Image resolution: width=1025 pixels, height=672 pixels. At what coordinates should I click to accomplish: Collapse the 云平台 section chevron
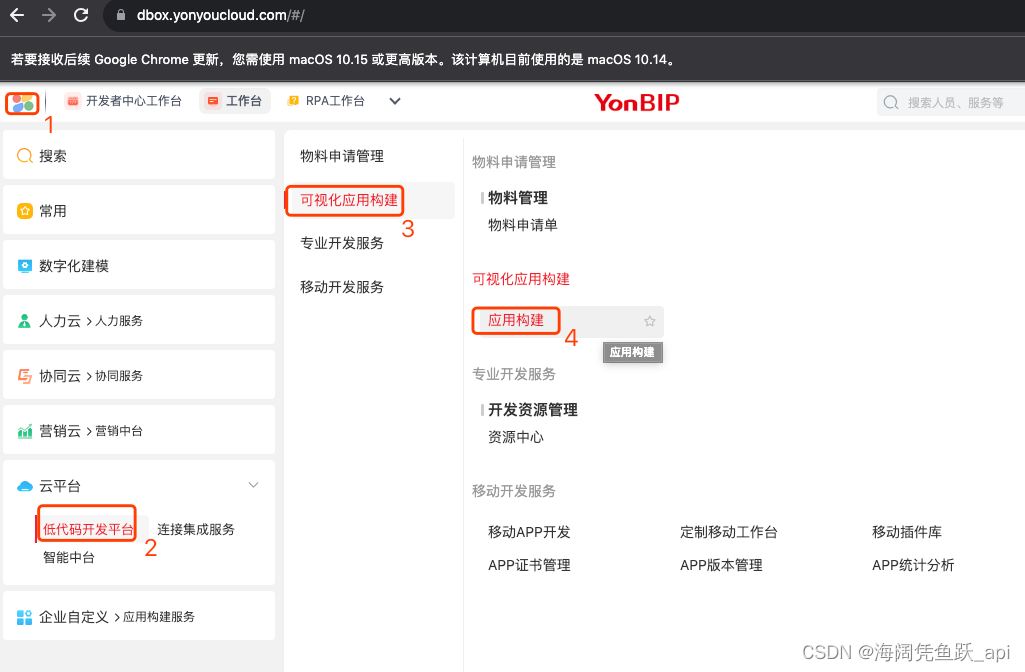254,485
